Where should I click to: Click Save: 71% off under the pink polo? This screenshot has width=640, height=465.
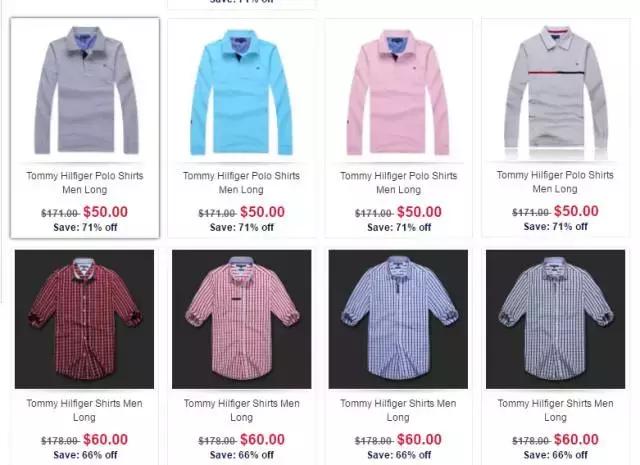(399, 227)
